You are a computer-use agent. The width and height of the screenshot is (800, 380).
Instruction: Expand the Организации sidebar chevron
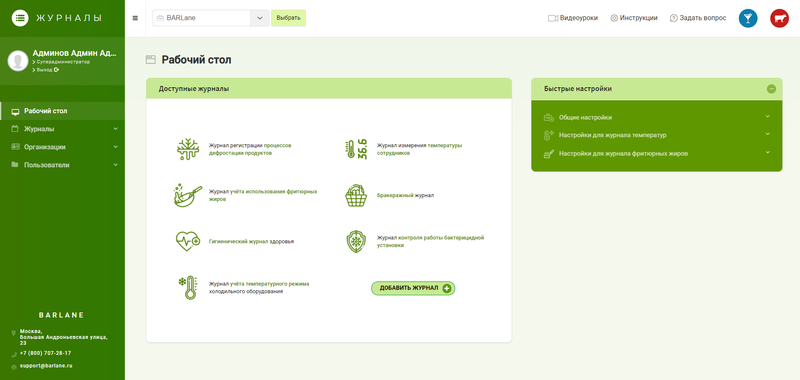[116, 147]
